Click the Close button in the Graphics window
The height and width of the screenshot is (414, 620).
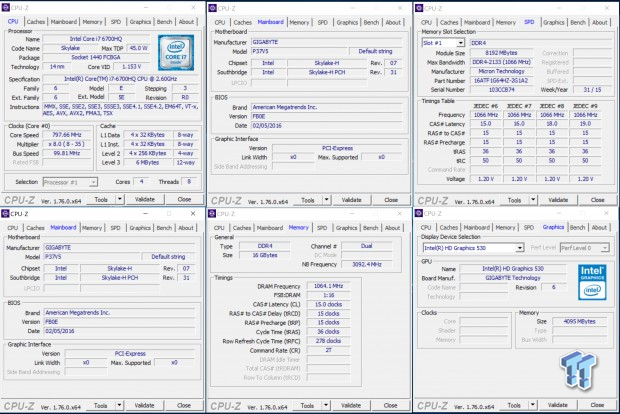coord(597,405)
